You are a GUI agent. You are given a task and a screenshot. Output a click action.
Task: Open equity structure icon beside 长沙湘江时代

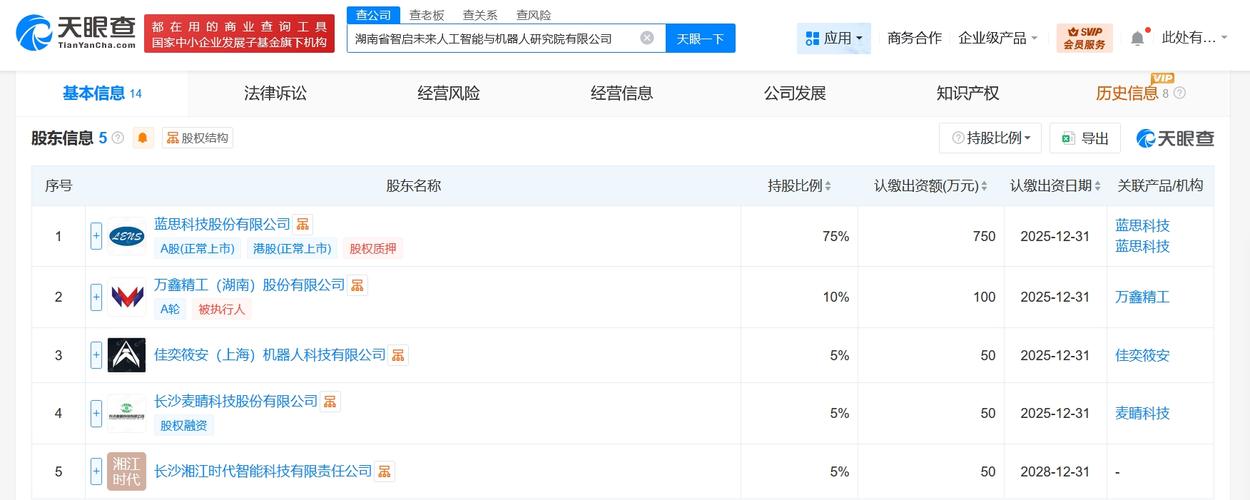pyautogui.click(x=385, y=471)
